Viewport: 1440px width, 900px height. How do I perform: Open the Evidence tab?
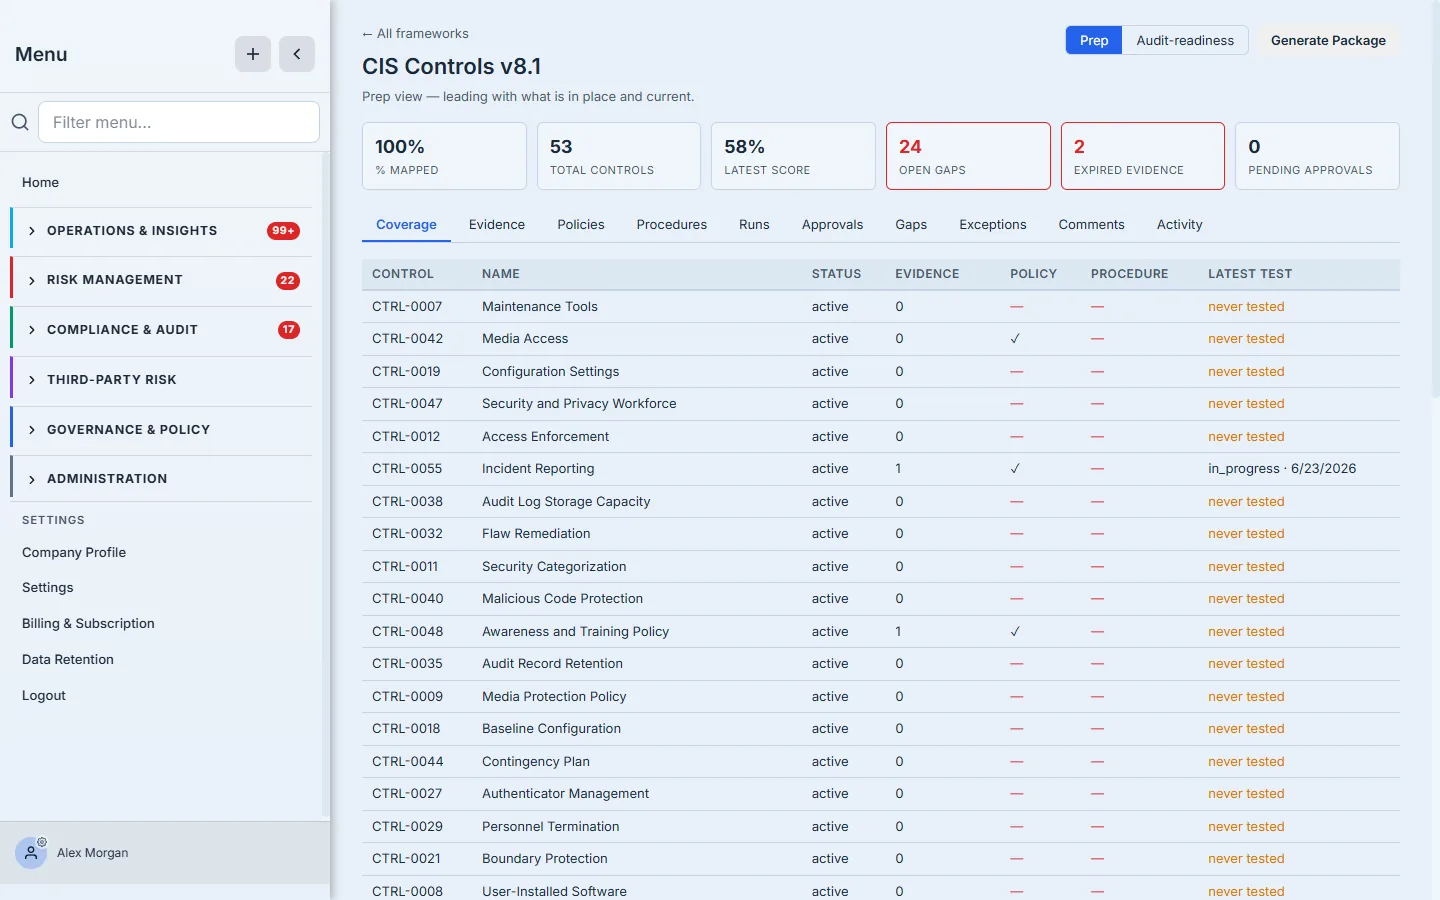tap(497, 225)
